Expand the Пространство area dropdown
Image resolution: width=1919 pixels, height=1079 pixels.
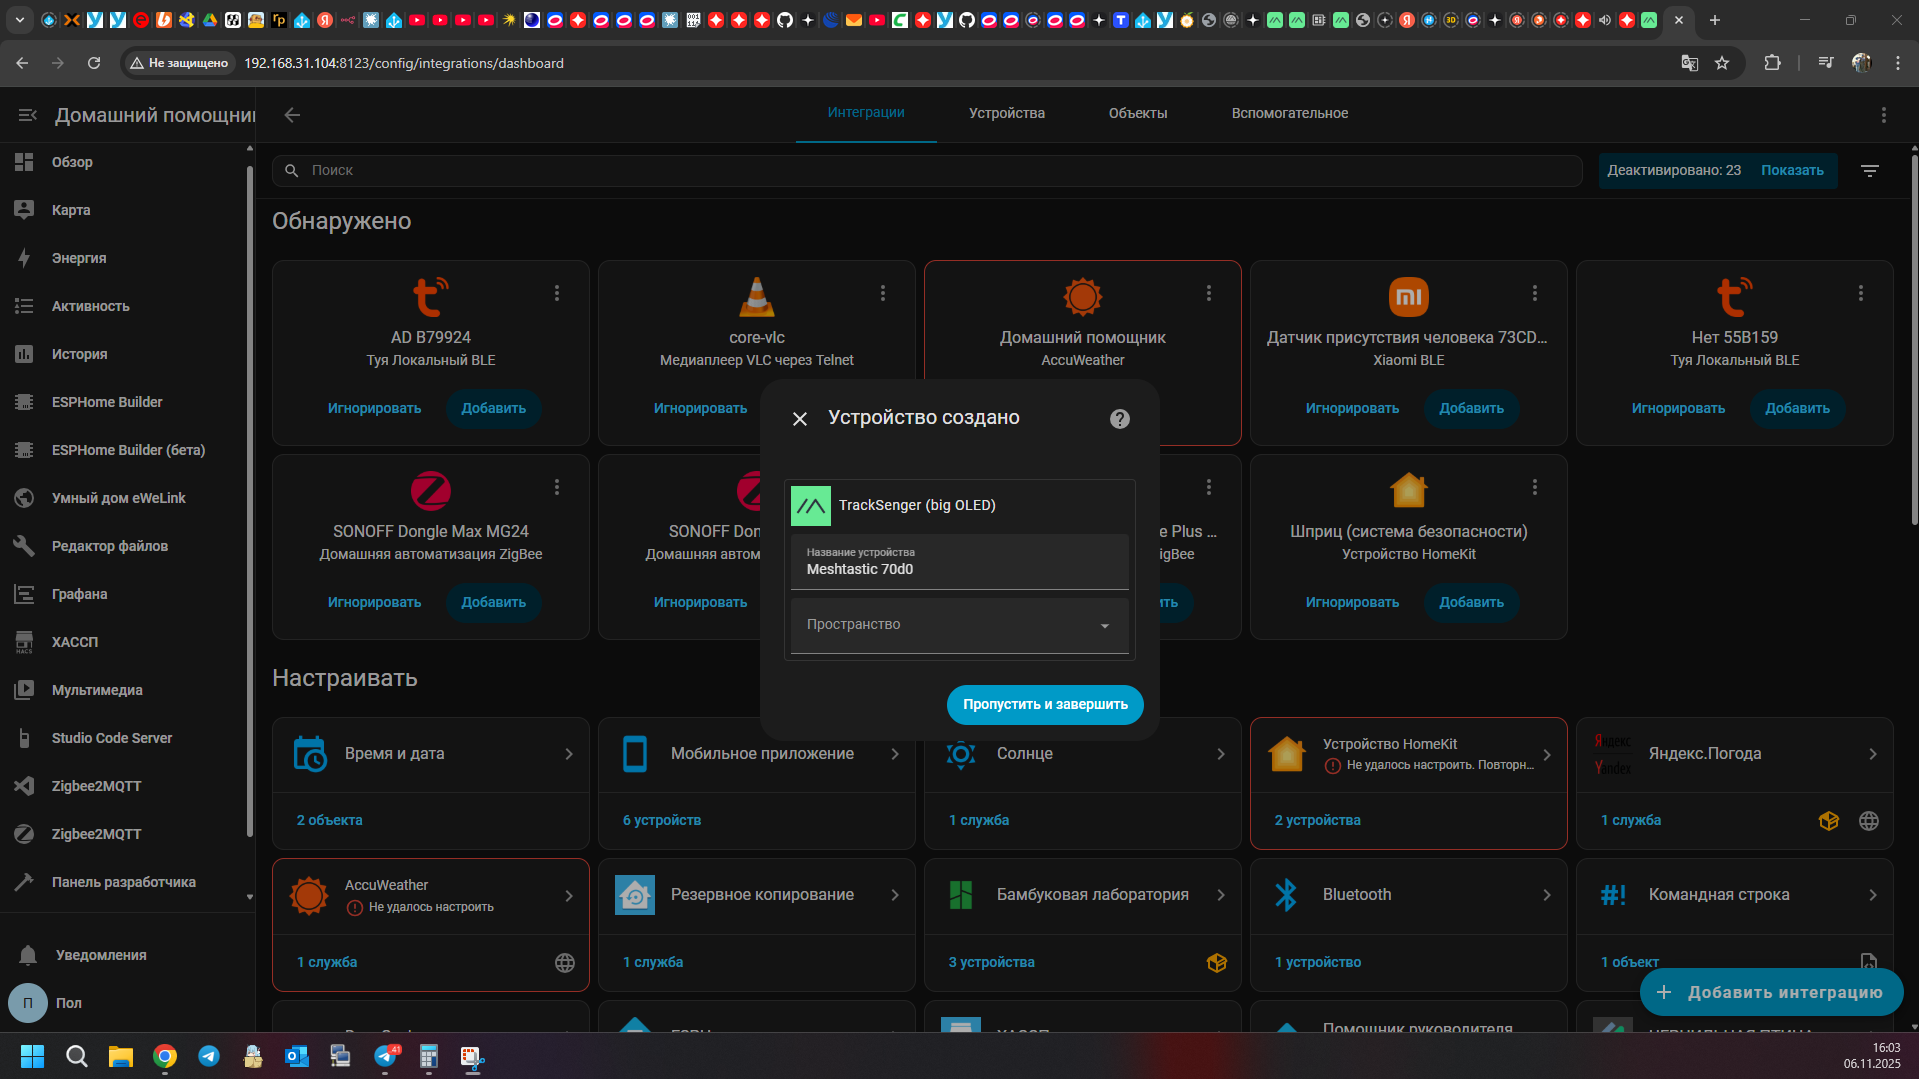pos(959,625)
